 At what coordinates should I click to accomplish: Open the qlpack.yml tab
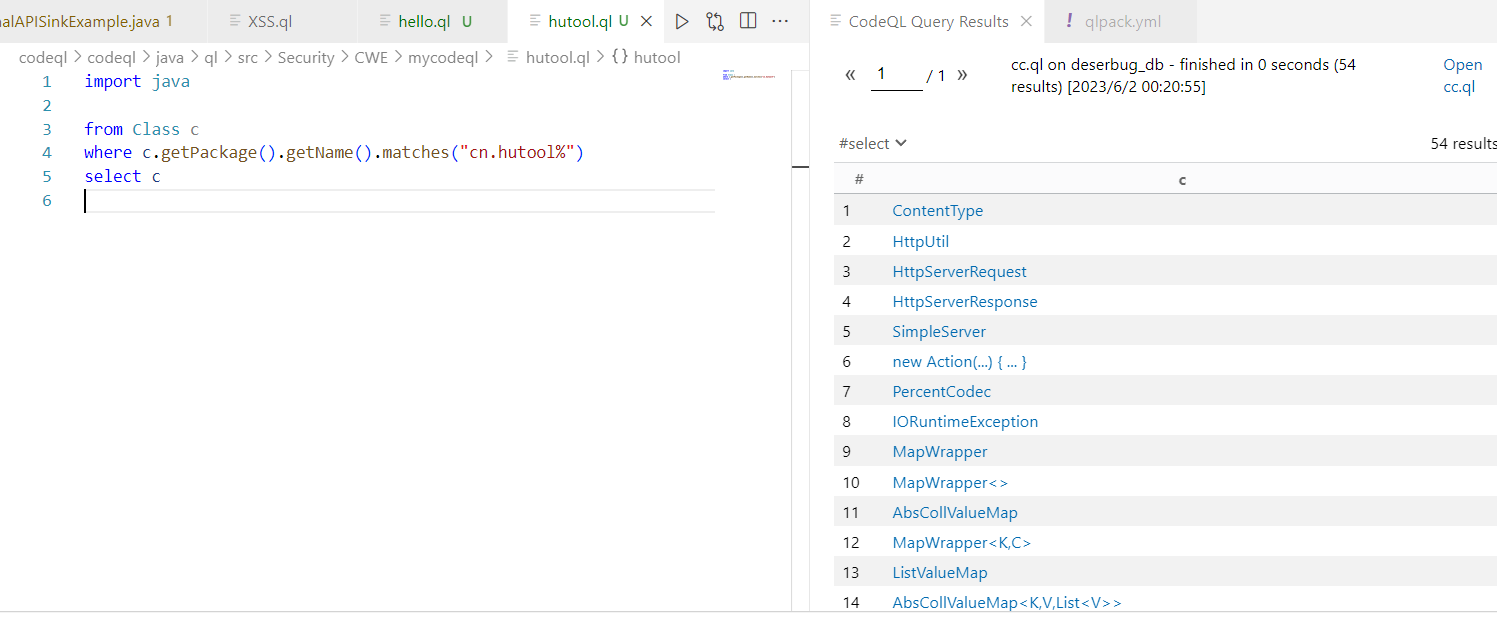coord(1124,21)
